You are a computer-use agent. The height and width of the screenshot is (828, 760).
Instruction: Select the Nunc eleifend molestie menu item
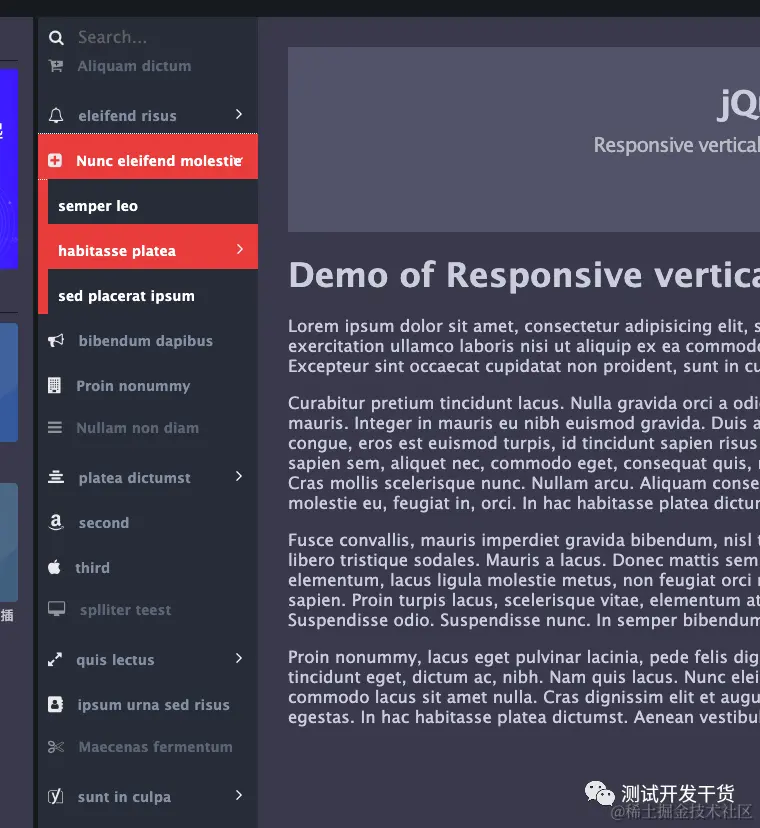click(x=148, y=156)
